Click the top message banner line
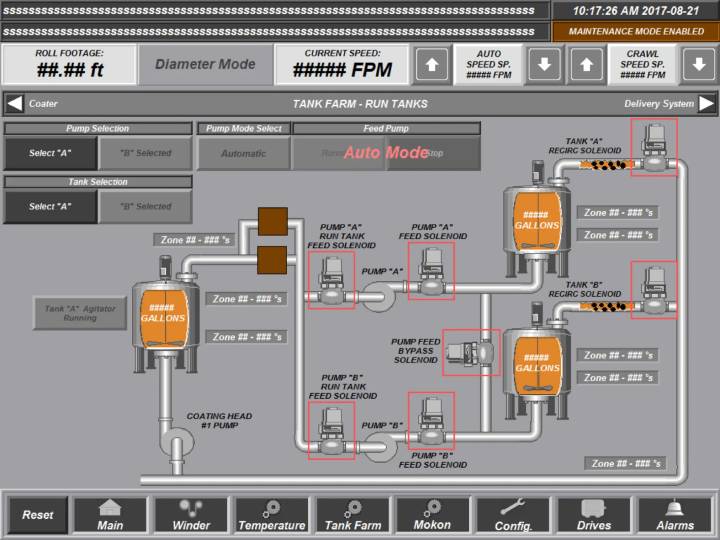 tap(275, 11)
